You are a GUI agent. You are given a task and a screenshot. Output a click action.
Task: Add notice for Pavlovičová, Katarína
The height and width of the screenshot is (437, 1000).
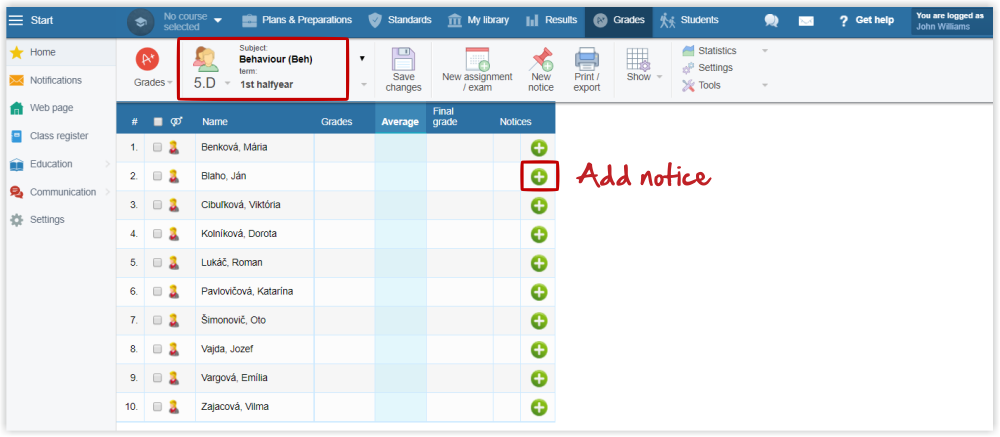(539, 292)
